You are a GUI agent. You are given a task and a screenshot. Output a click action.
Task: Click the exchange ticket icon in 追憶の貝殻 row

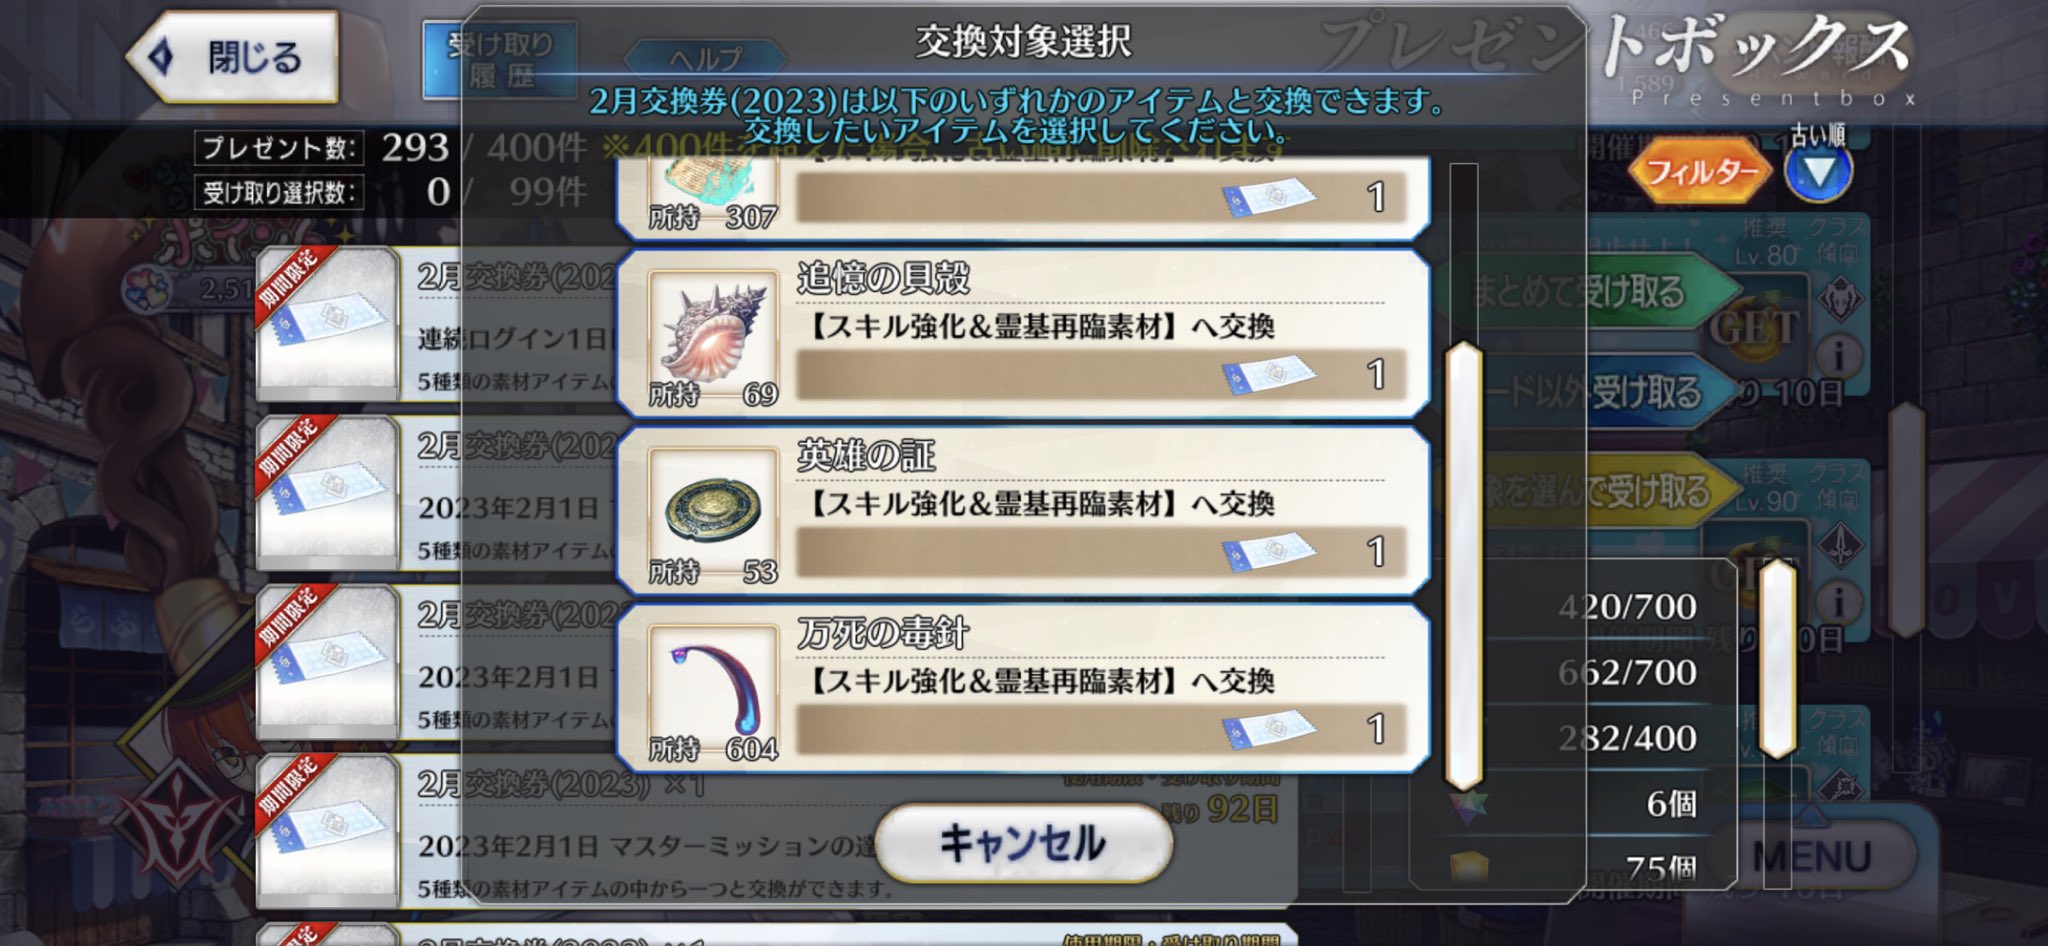1268,374
